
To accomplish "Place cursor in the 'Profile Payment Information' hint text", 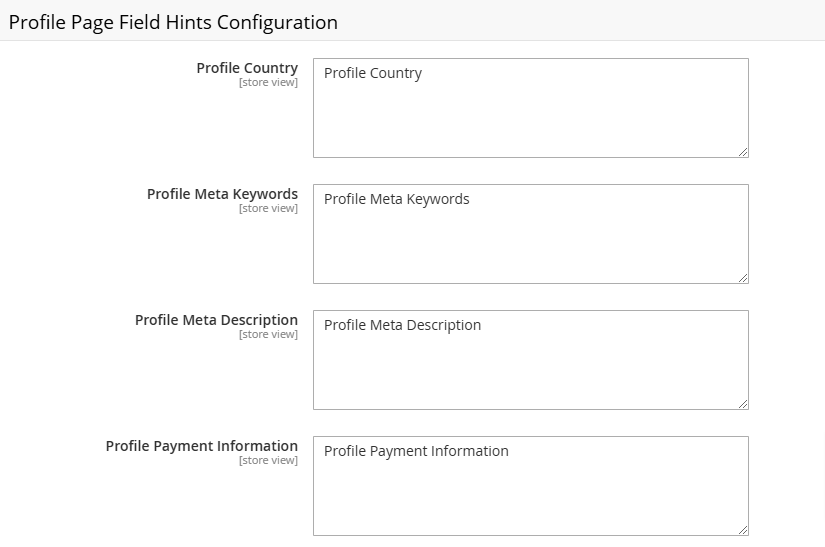I will [x=416, y=451].
